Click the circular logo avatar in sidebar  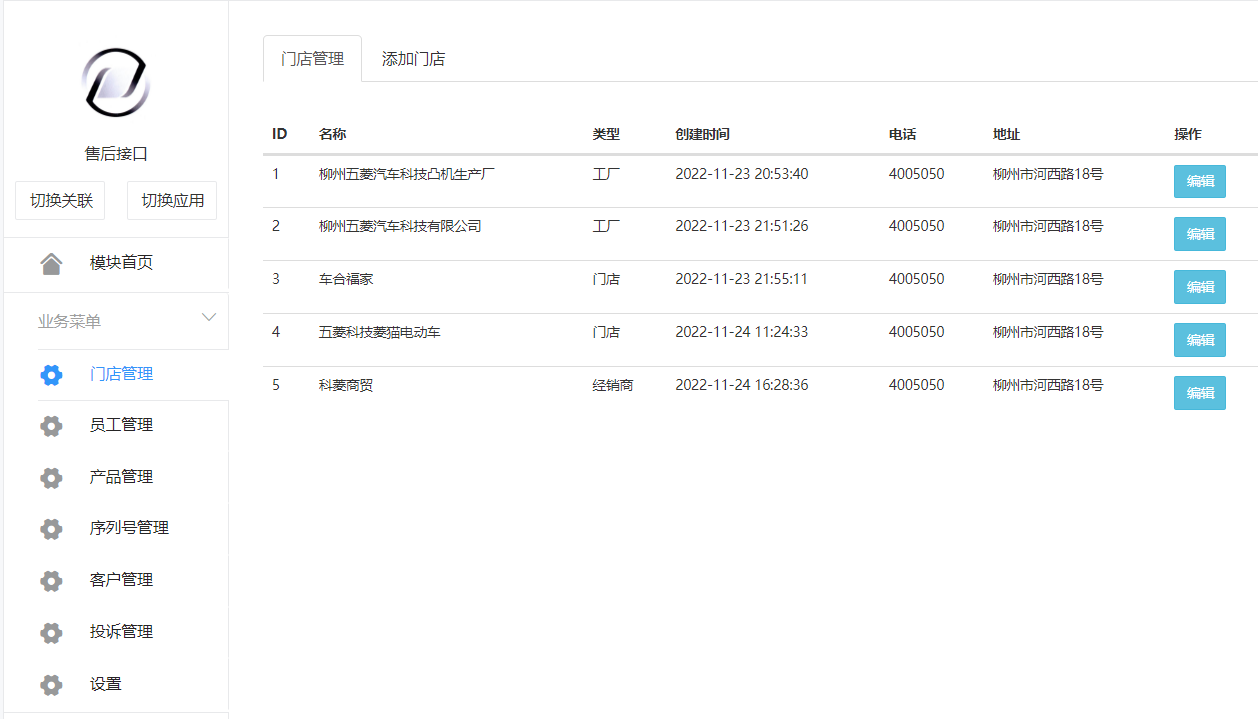pos(116,82)
